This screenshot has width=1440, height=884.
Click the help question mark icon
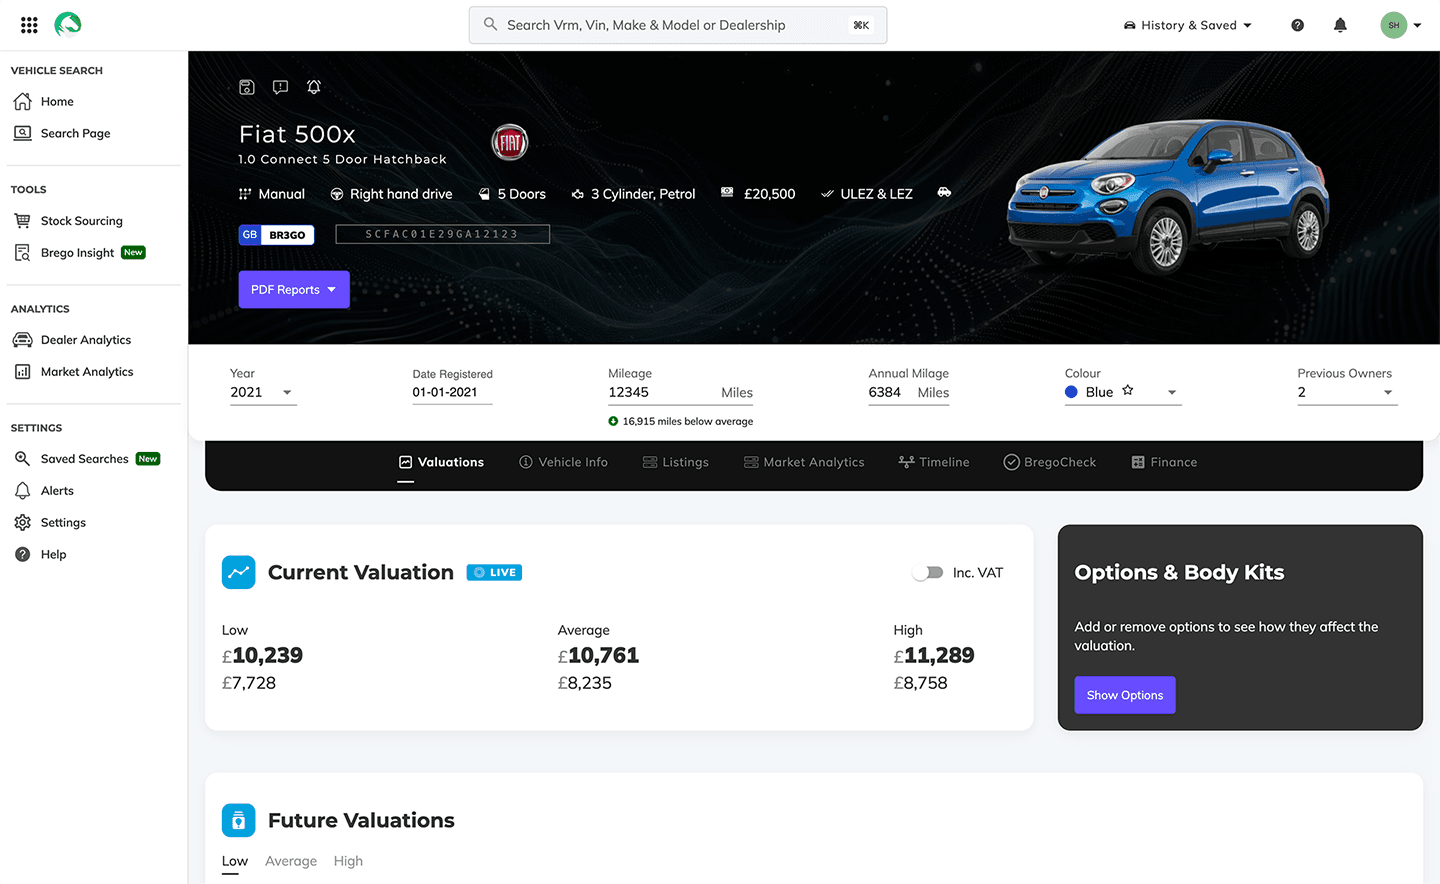1297,24
